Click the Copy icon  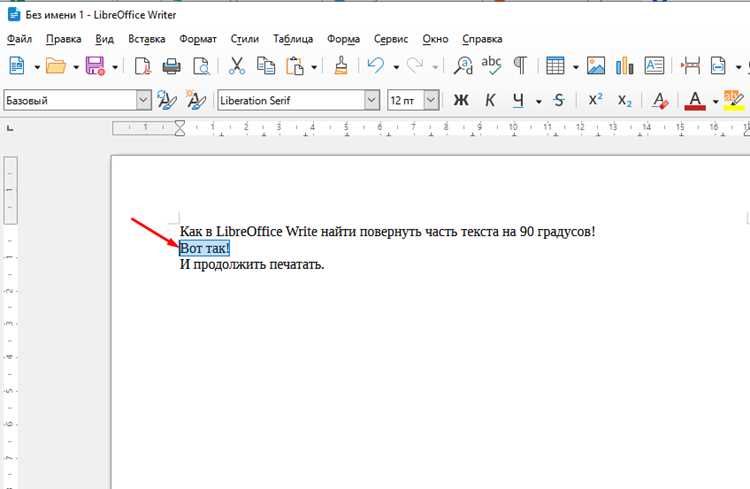pos(266,66)
